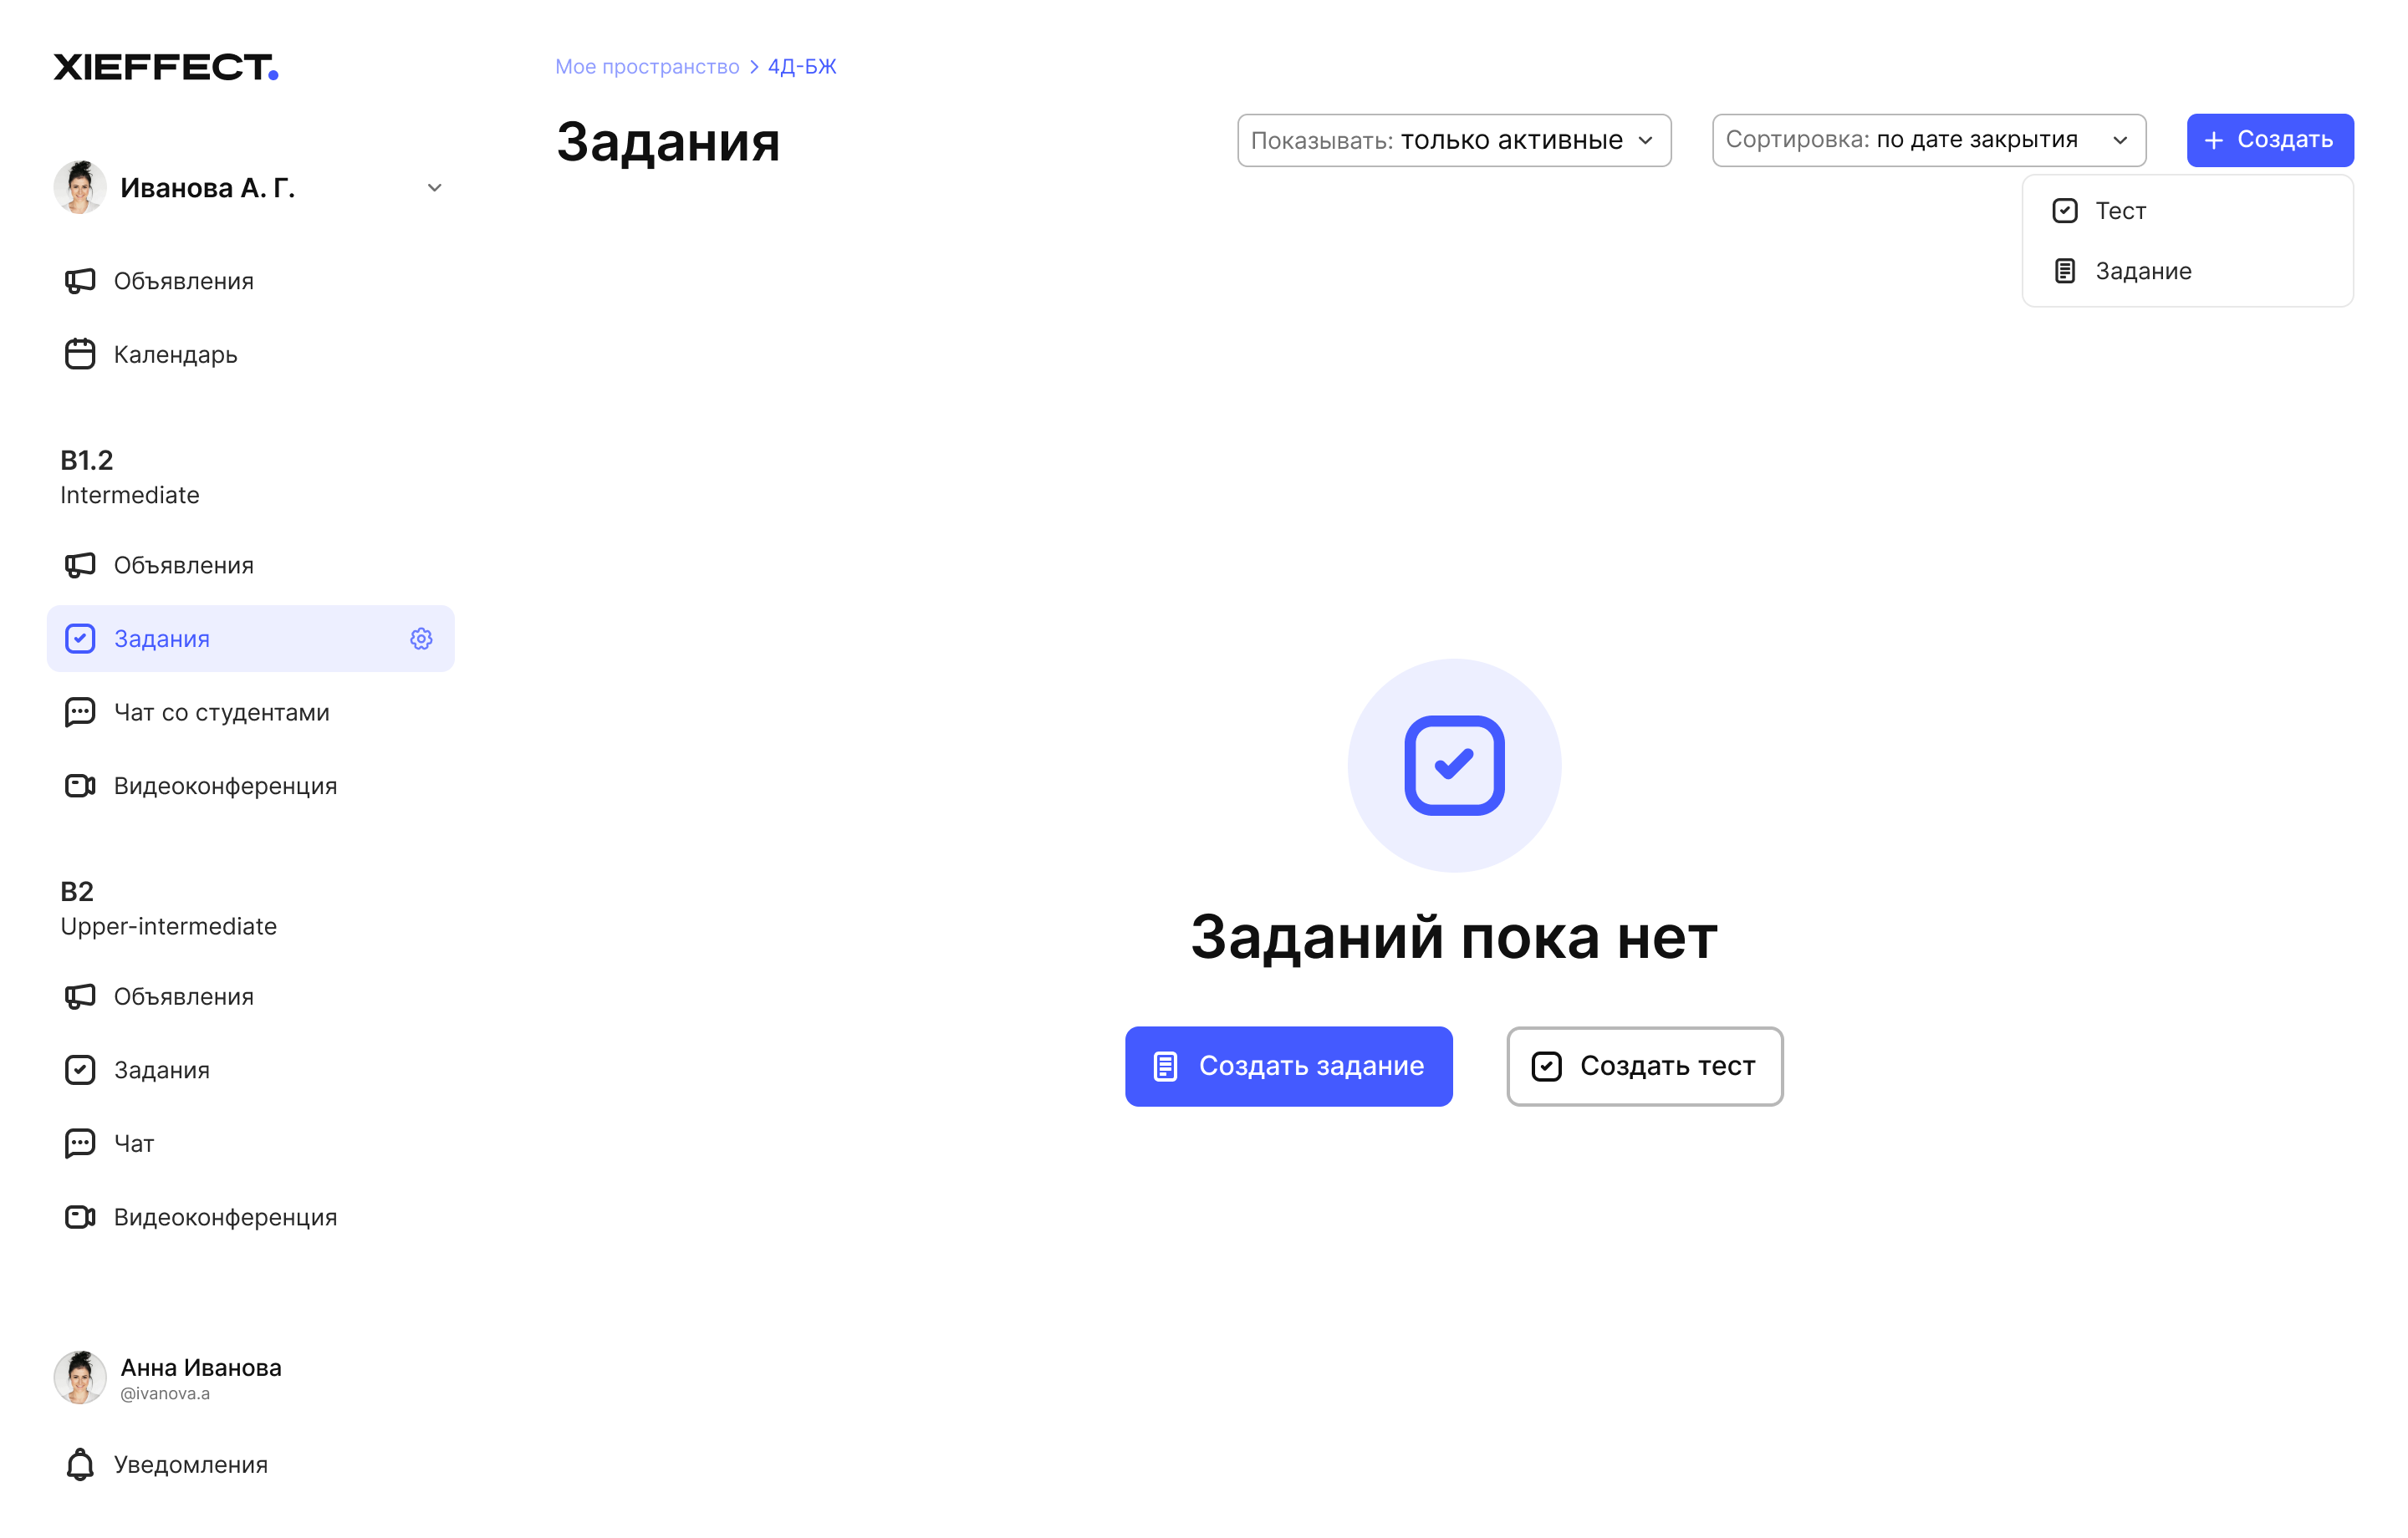The height and width of the screenshot is (1538, 2408).
Task: Click the Intermediate level label
Action: (130, 495)
